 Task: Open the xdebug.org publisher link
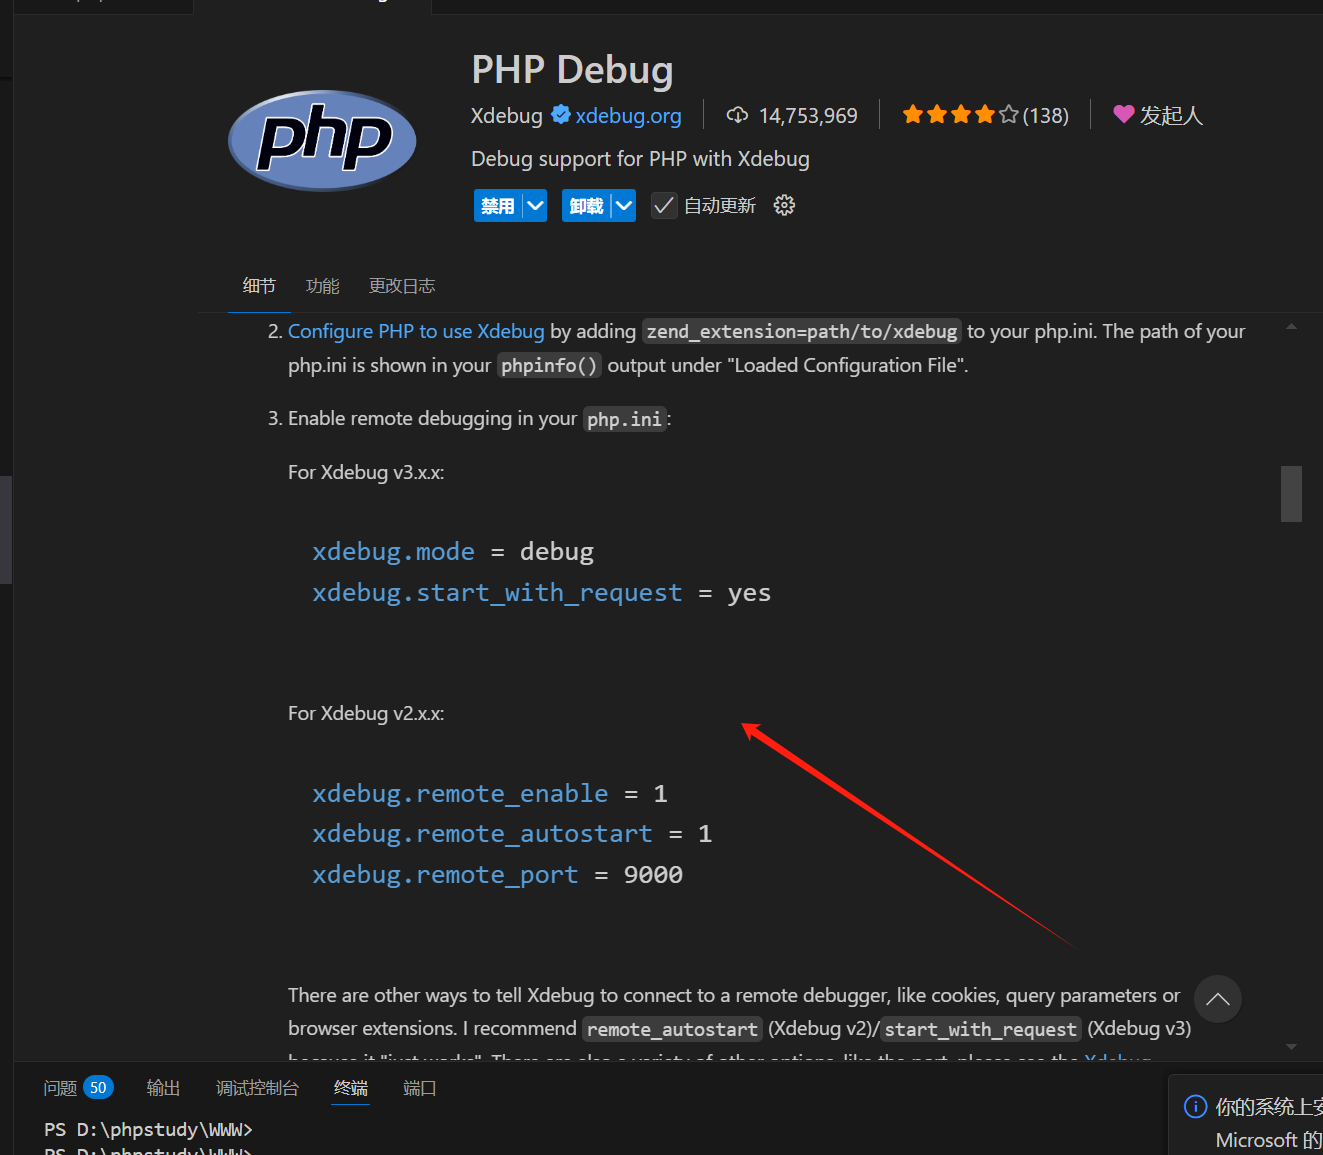click(x=628, y=116)
